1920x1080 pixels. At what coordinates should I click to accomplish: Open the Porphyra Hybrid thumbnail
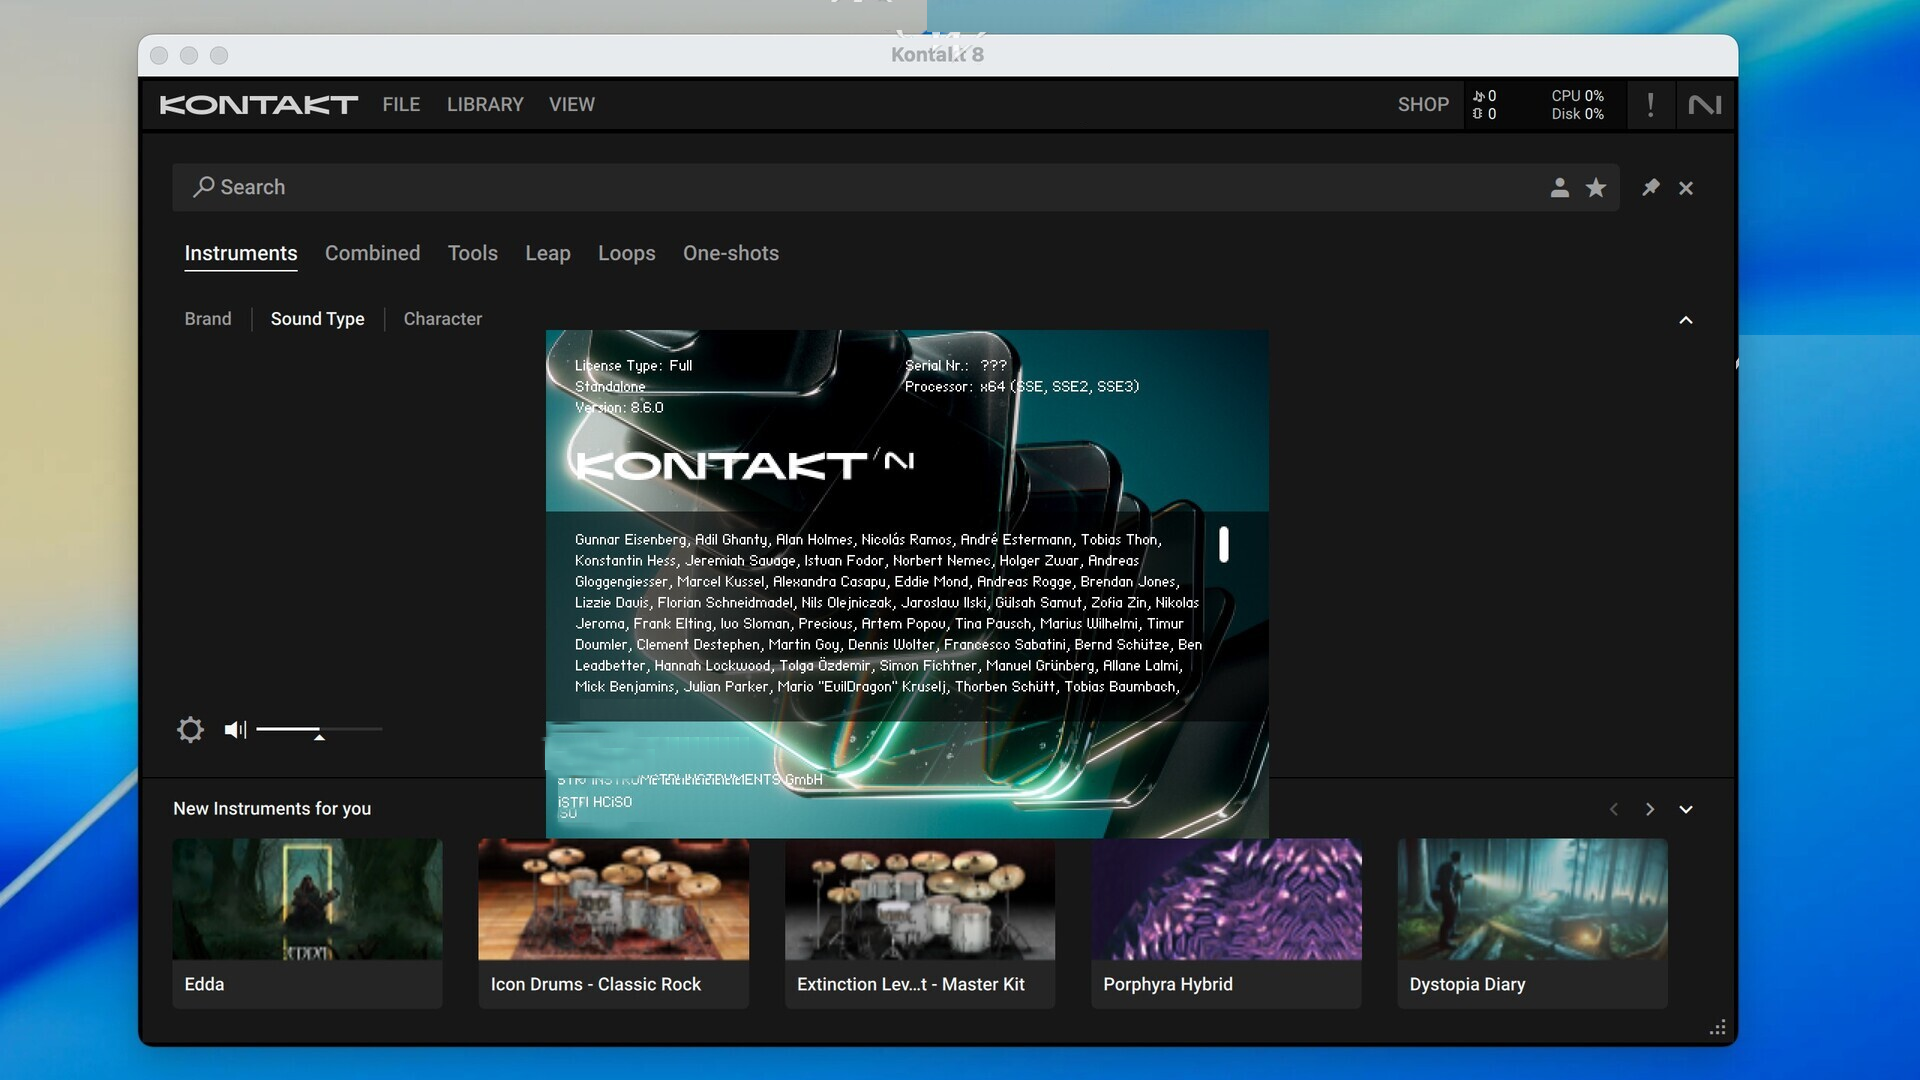(1226, 899)
